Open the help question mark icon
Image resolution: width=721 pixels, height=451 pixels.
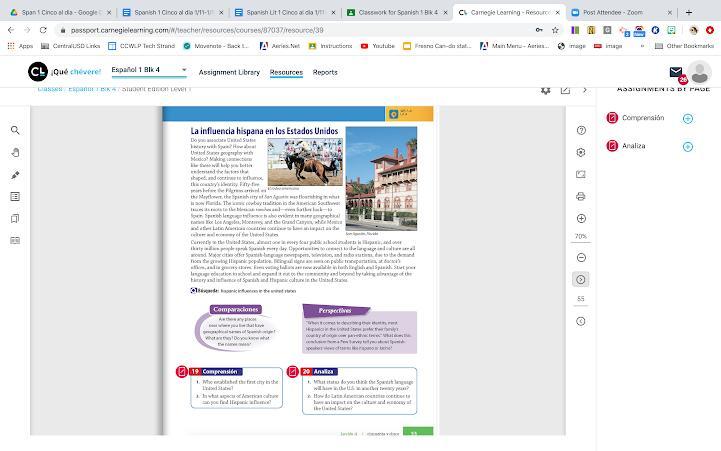click(x=581, y=131)
